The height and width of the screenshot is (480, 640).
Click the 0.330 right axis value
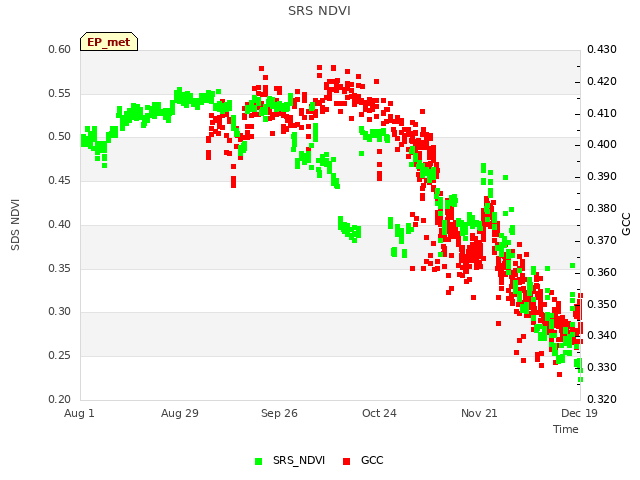(602, 367)
